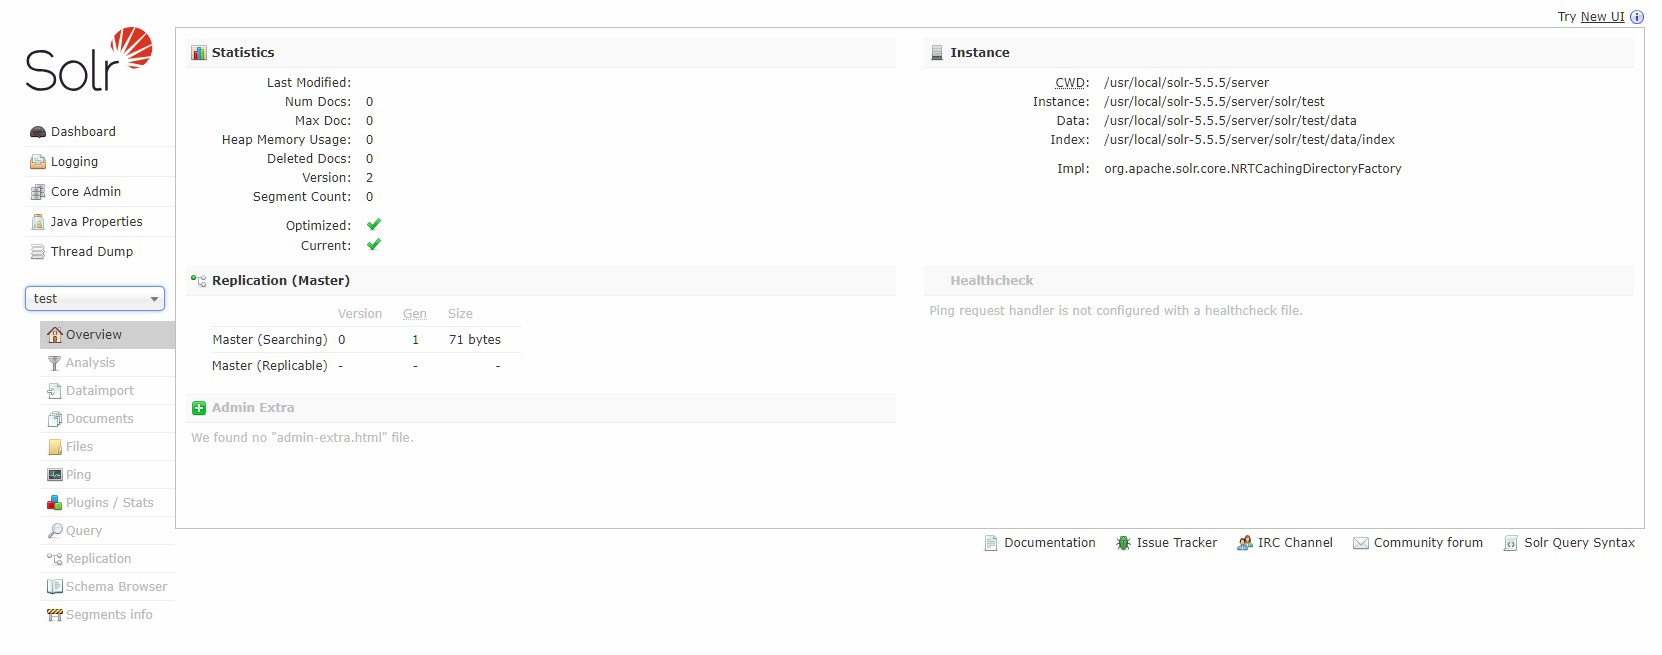This screenshot has height=655, width=1662.
Task: Click the Current green checkmark
Action: pos(374,245)
